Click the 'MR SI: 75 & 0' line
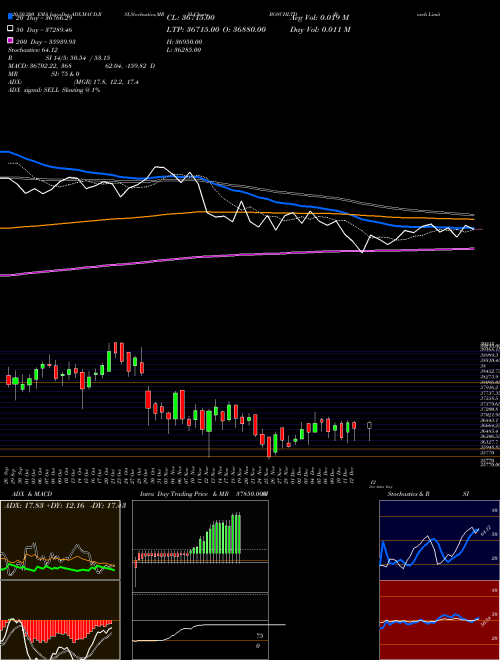Image resolution: width=500 pixels, height=660 pixels. [44, 74]
